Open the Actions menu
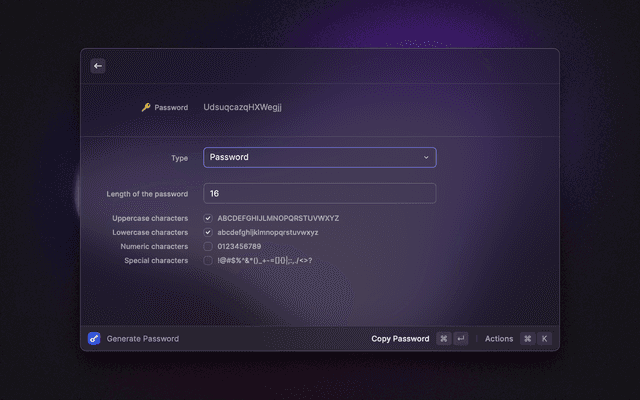Screen dimensions: 640x400 499,339
